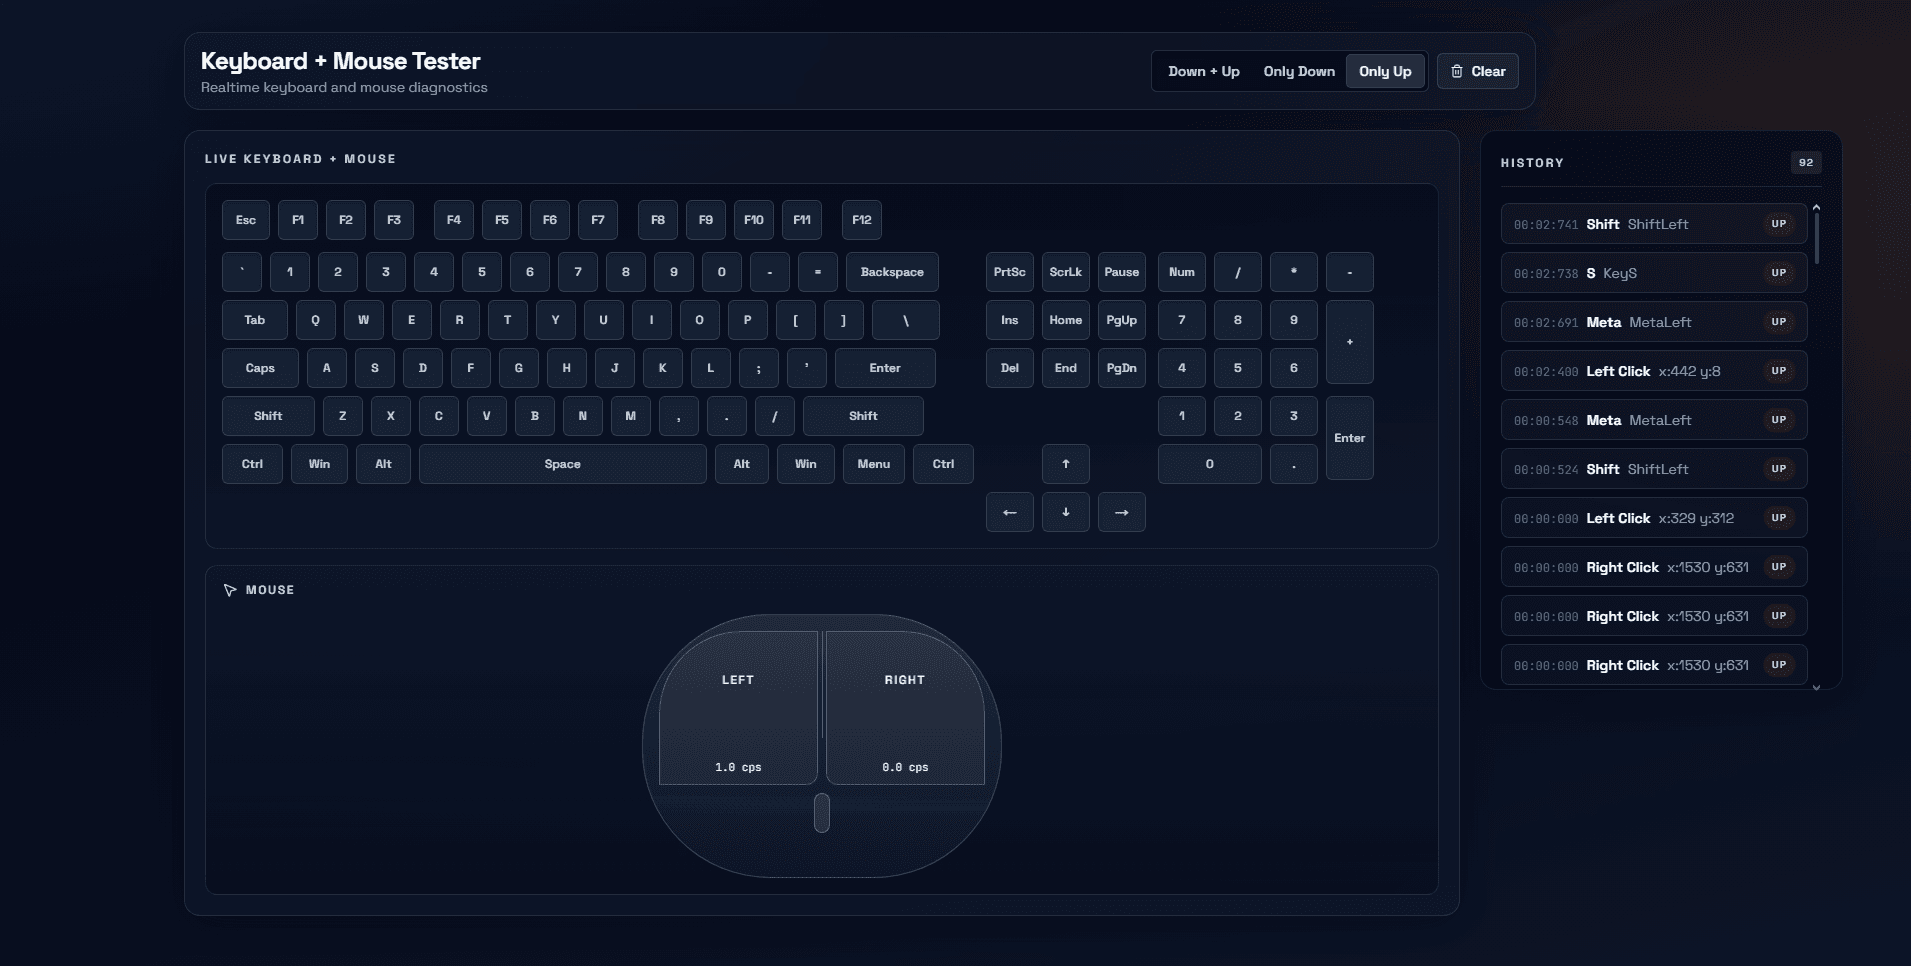
Task: Click the 00:00:548 Meta MetaLeft history entry
Action: click(1654, 420)
